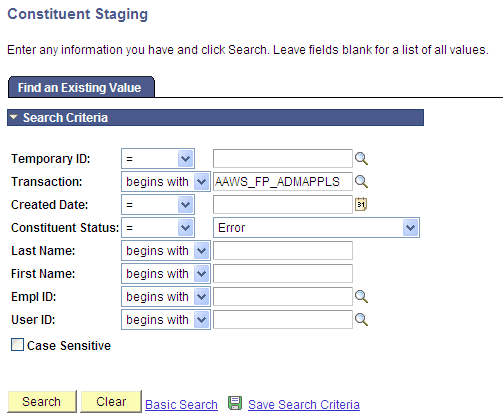
Task: Open lookup magnifier for Transaction field
Action: pyautogui.click(x=361, y=182)
